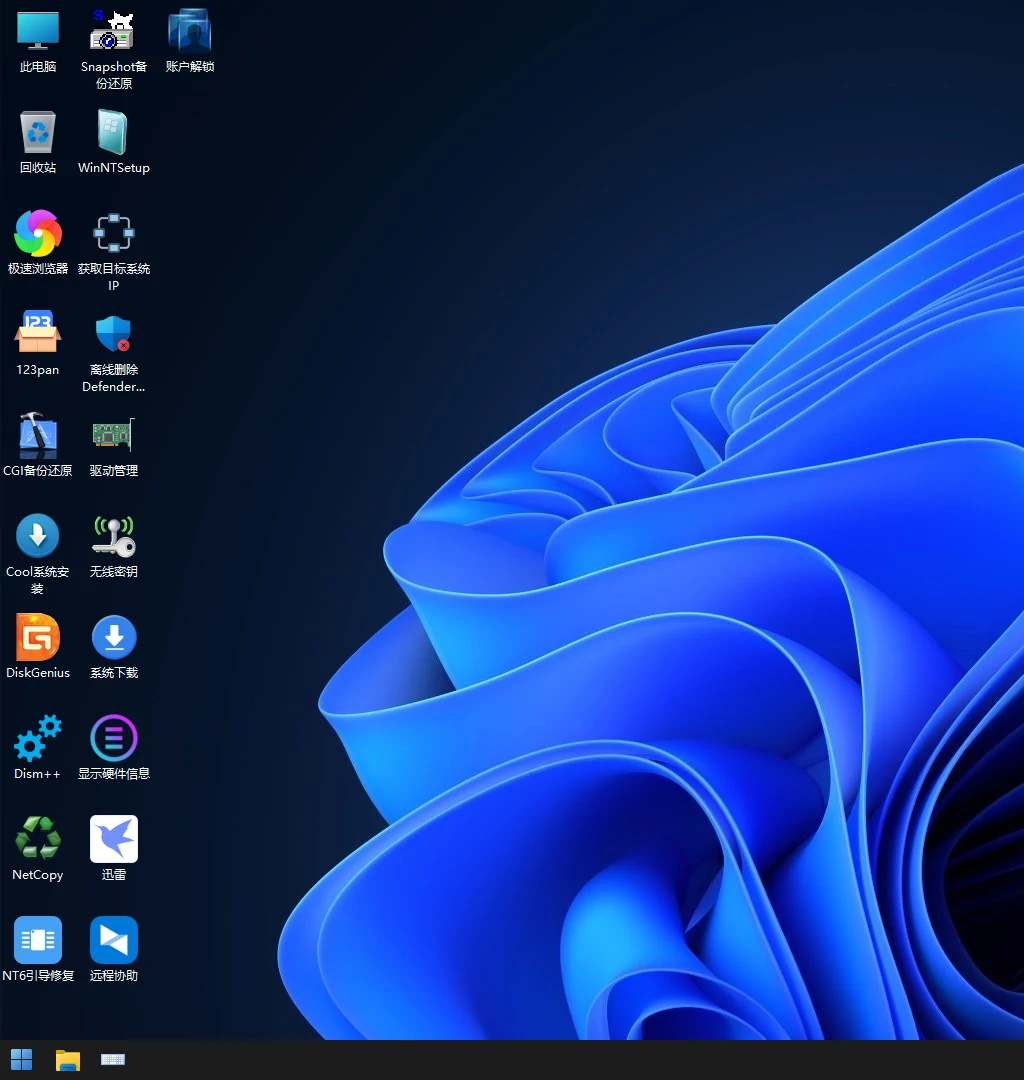This screenshot has height=1080, width=1024.
Task: Select the 无线密钥 wireless key icon
Action: [x=113, y=537]
